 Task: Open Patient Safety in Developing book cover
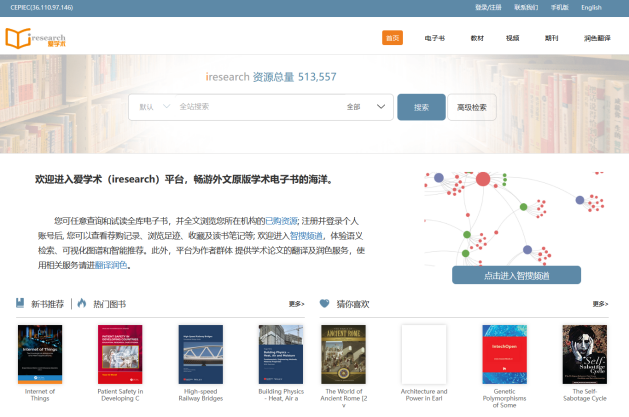click(x=120, y=354)
